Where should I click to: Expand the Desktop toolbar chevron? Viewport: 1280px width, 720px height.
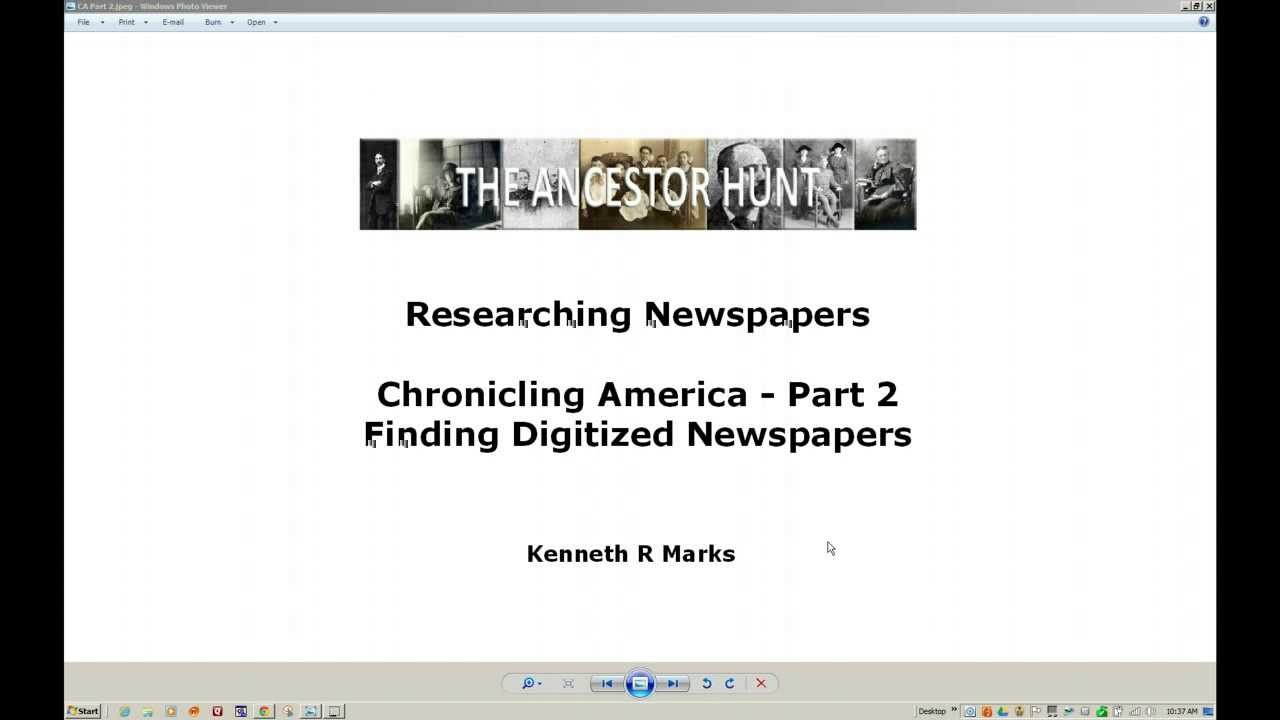pyautogui.click(x=954, y=709)
